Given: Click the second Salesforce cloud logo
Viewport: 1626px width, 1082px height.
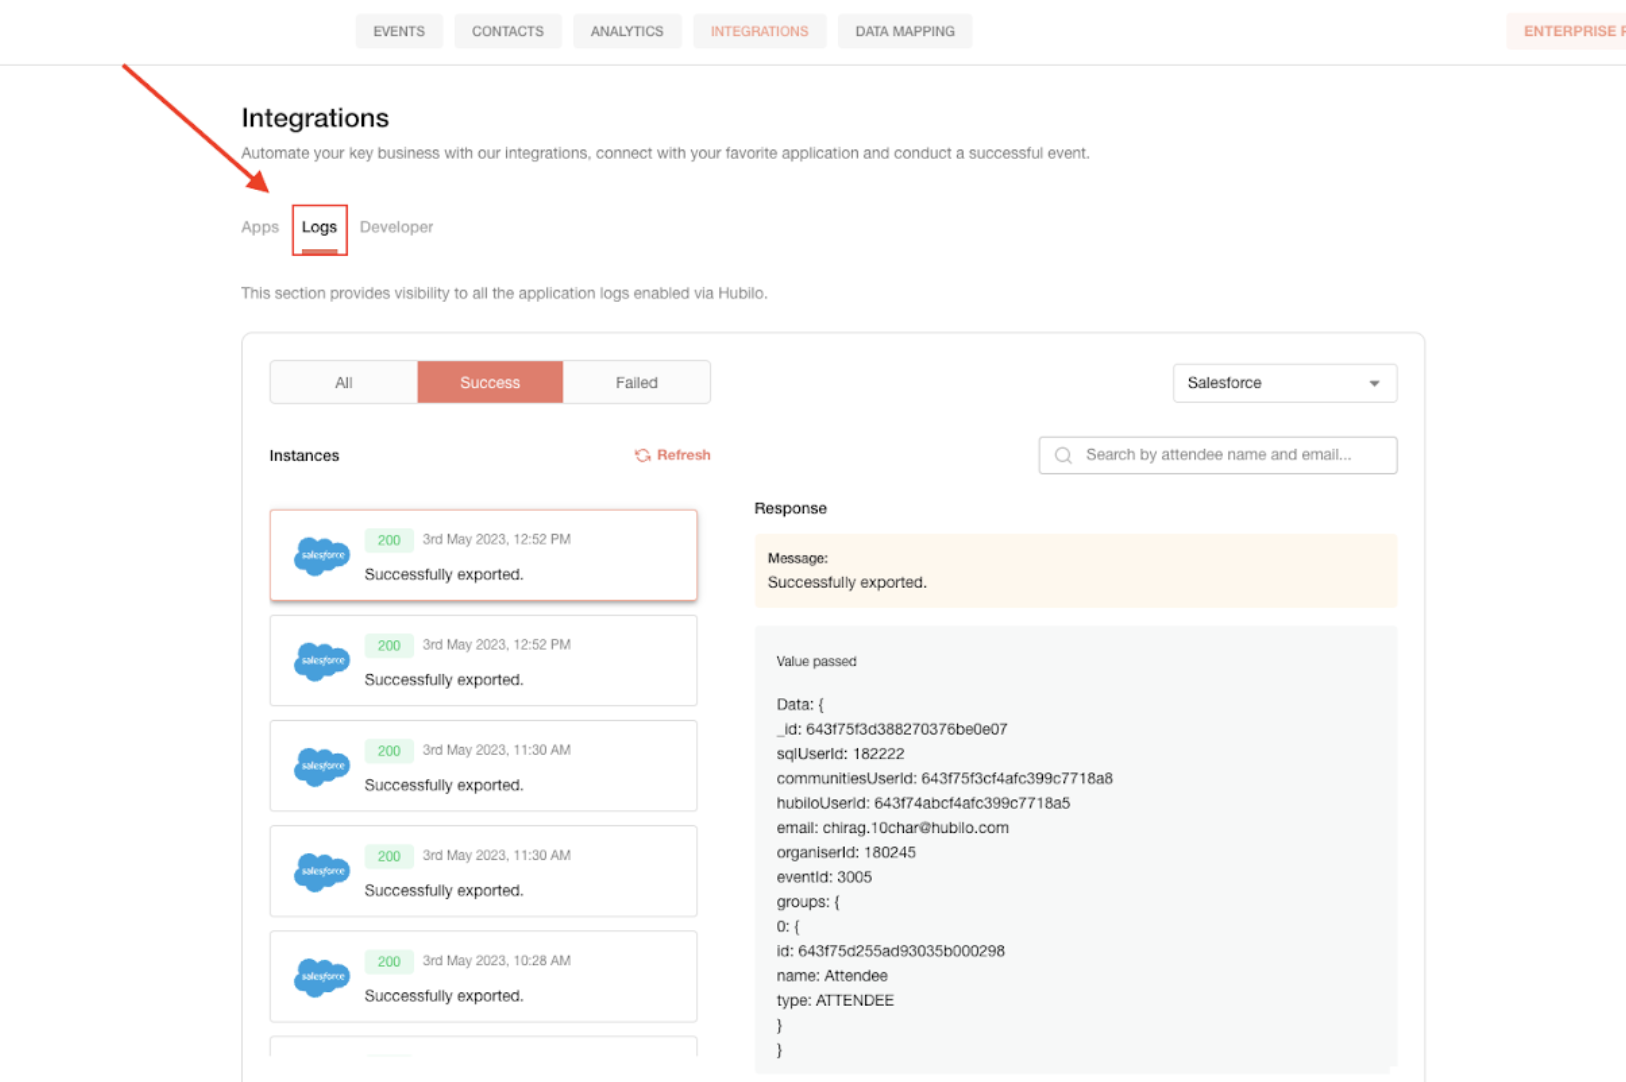Looking at the screenshot, I should tap(322, 661).
